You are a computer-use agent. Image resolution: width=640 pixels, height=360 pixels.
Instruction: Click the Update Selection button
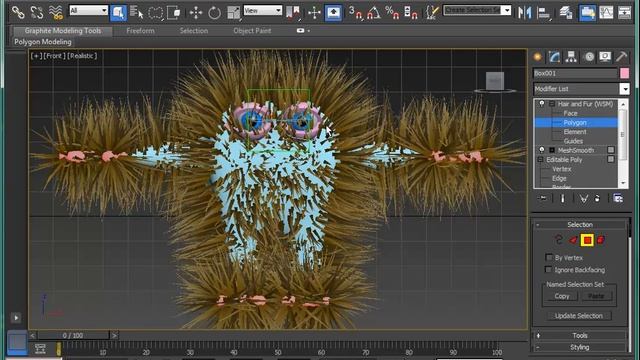pyautogui.click(x=579, y=316)
